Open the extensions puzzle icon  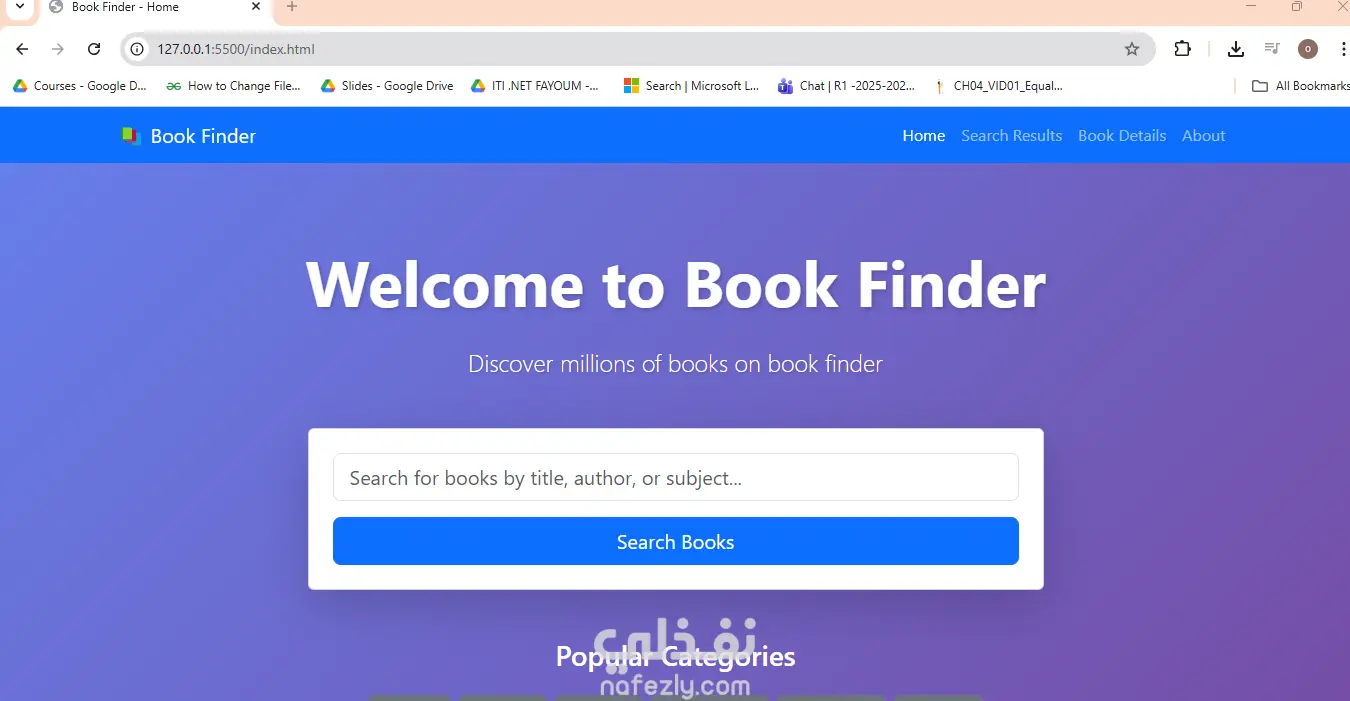coord(1183,49)
